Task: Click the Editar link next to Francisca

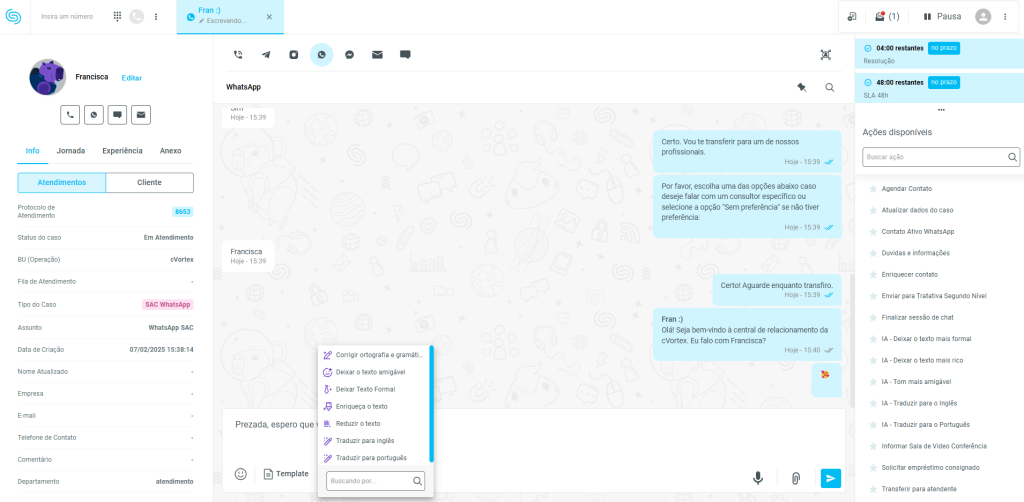Action: point(132,78)
